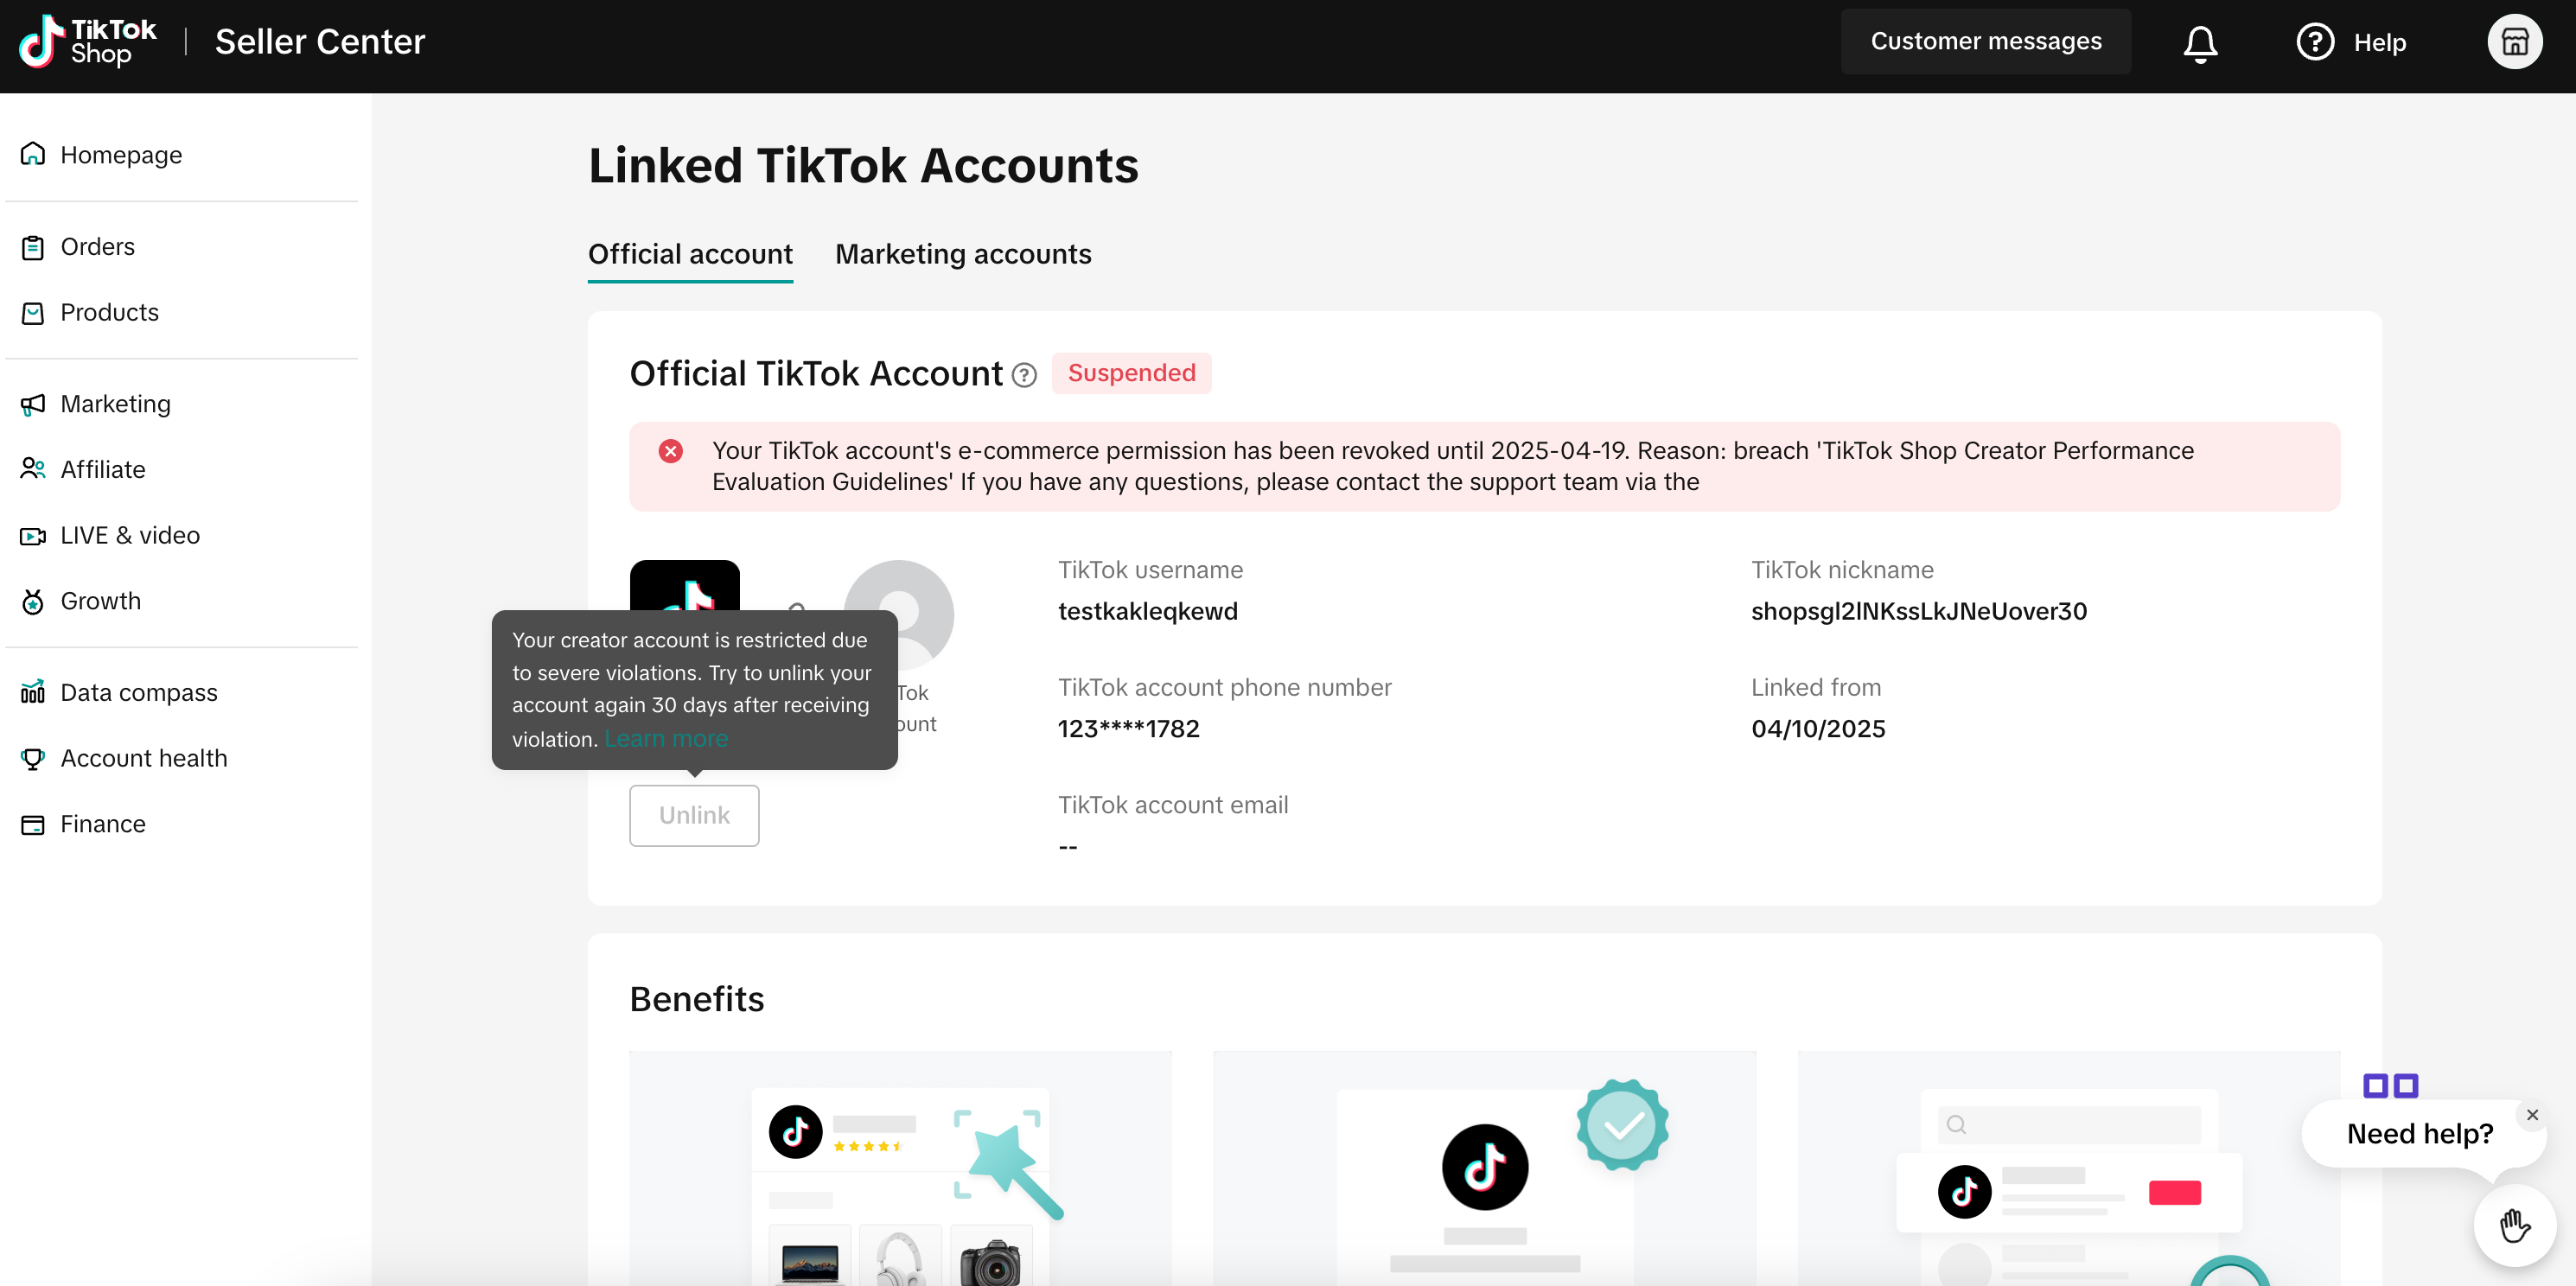Open the Marketing menu item
This screenshot has height=1286, width=2576.
click(115, 404)
